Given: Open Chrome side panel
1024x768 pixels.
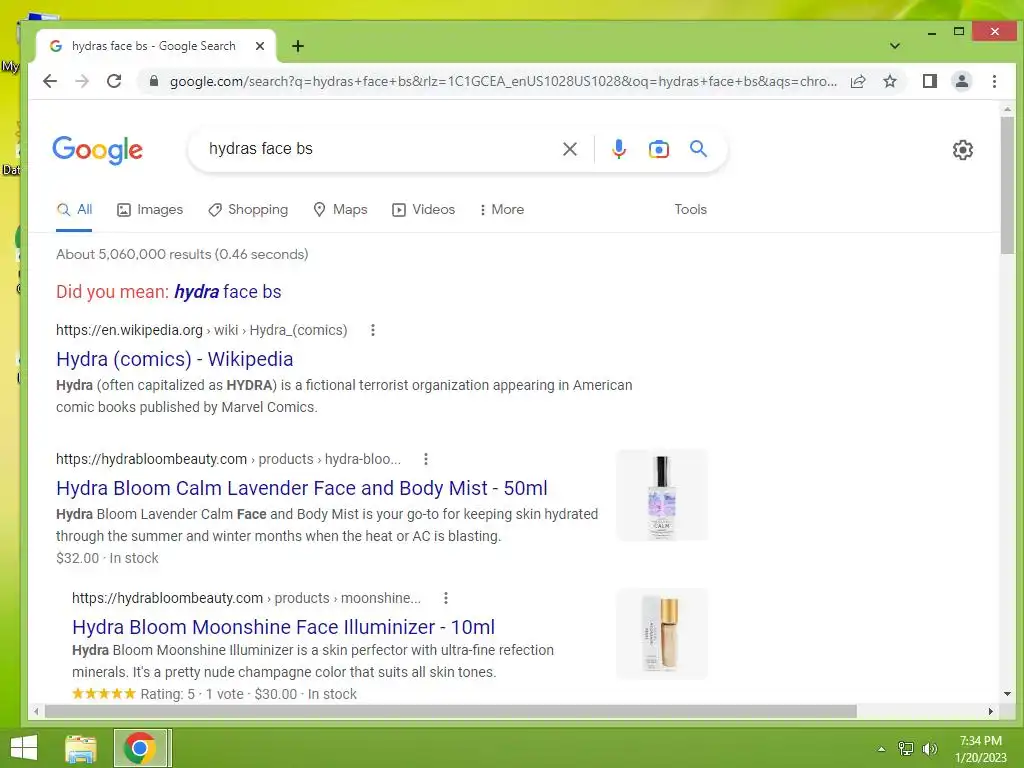Looking at the screenshot, I should pyautogui.click(x=929, y=81).
